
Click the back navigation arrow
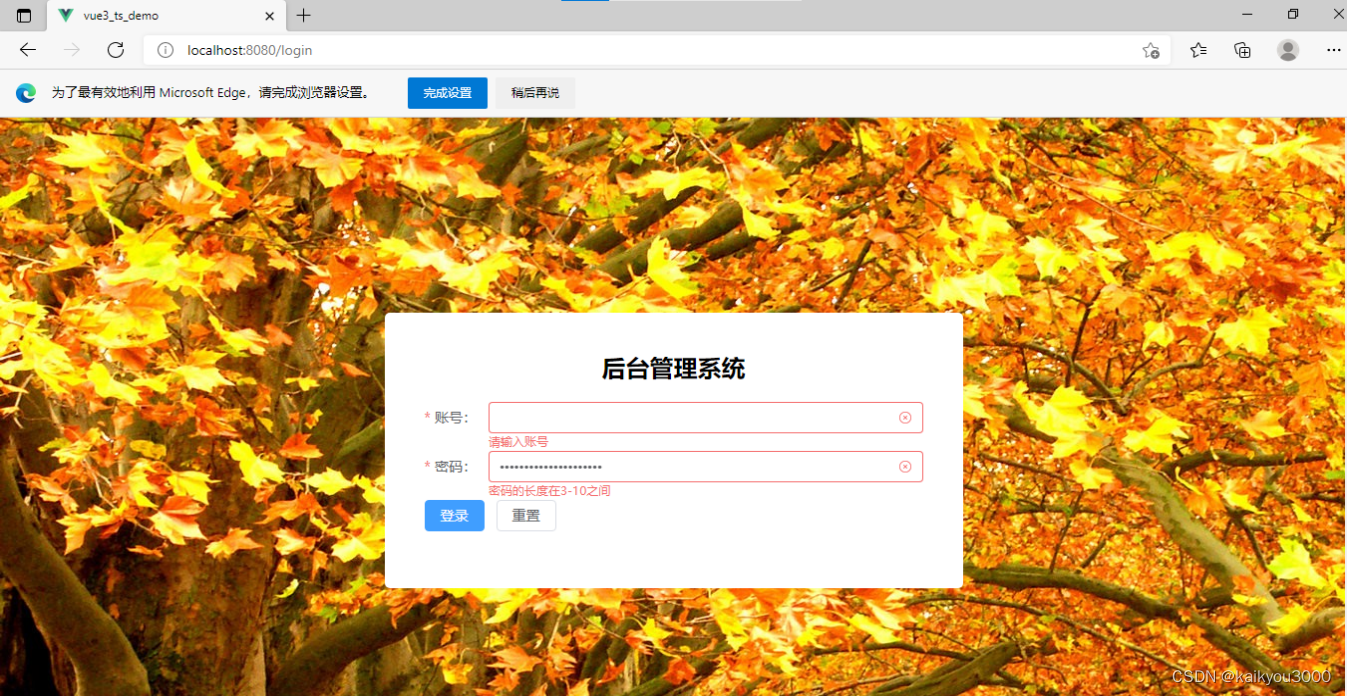pos(27,49)
